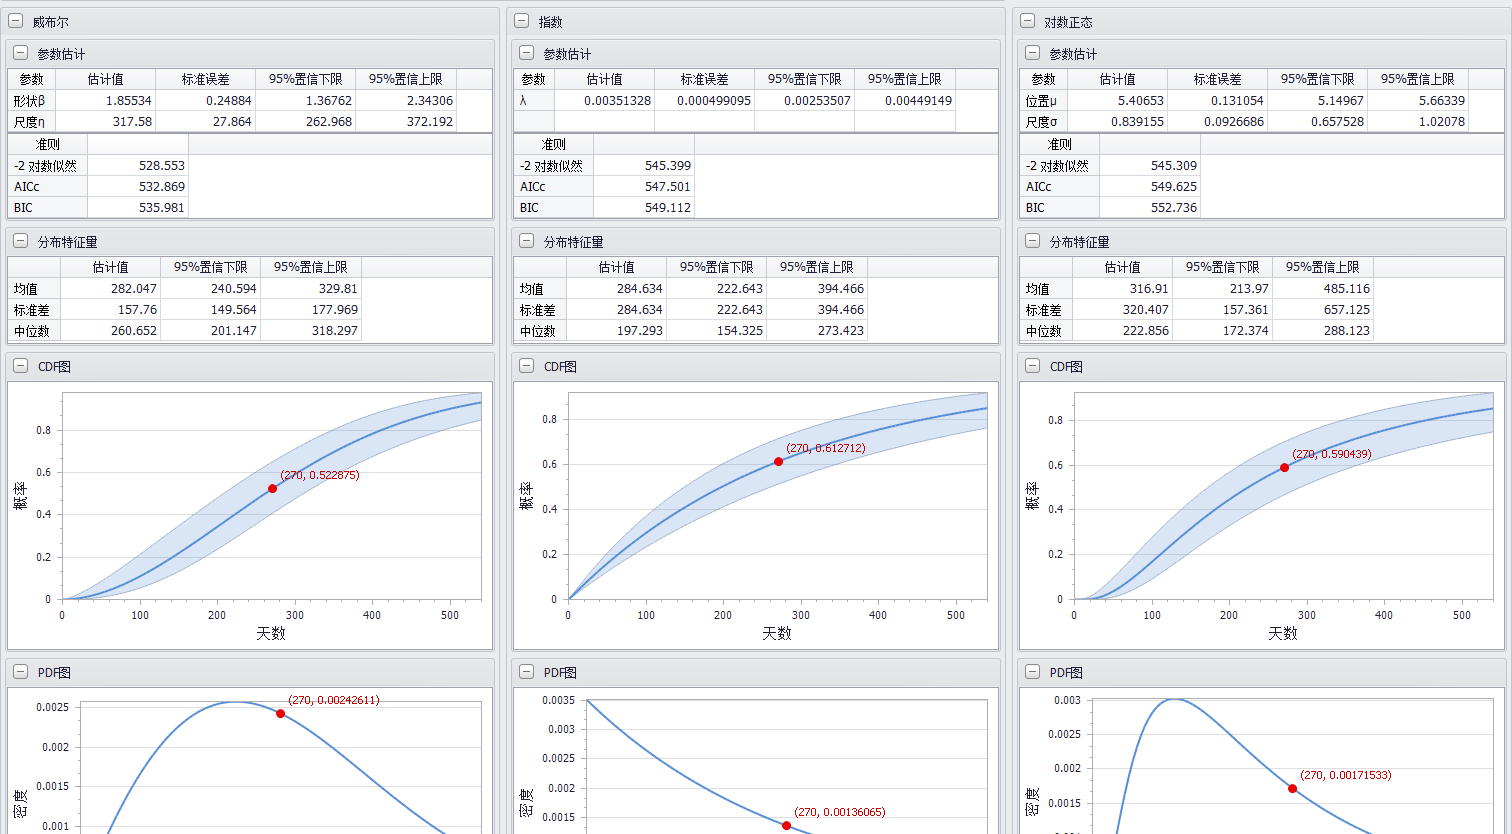
Task: Collapse the 指数 distribution panel
Action: click(521, 22)
